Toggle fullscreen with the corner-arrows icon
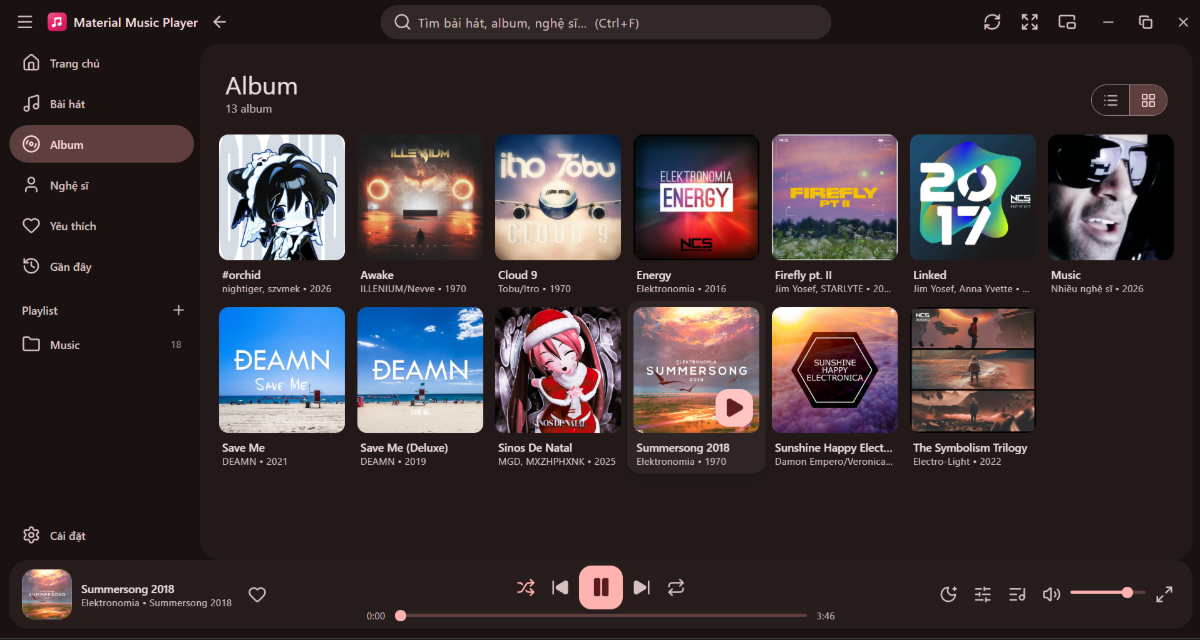The height and width of the screenshot is (640, 1200). (1030, 22)
